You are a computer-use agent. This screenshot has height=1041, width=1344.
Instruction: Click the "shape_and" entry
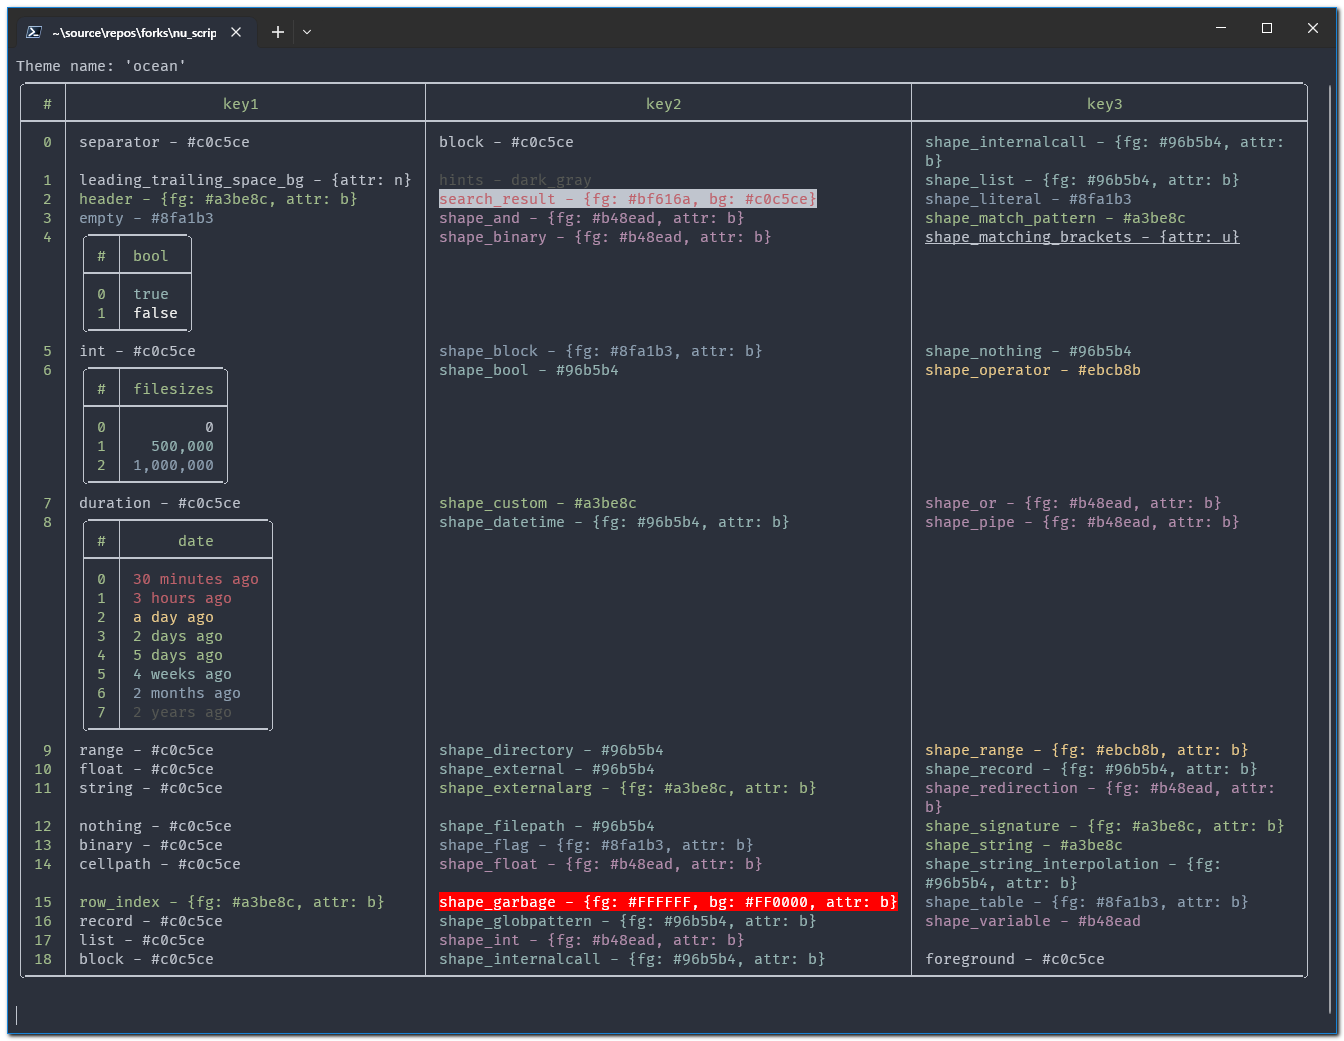point(592,218)
